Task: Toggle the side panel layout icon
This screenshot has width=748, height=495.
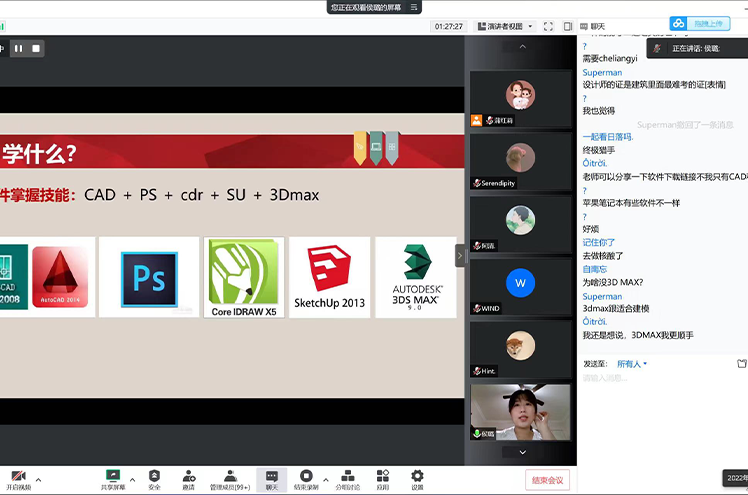Action: 568,26
